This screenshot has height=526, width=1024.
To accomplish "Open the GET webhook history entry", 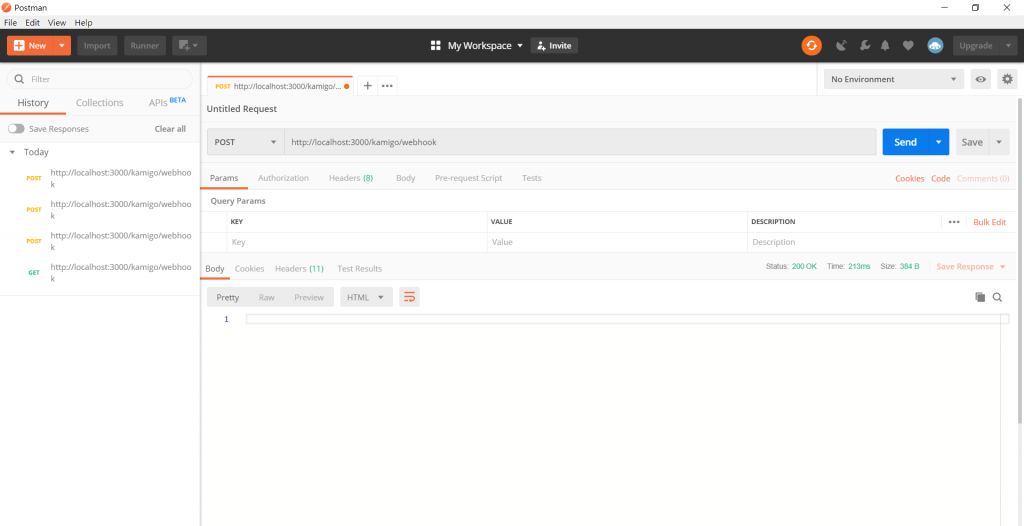I will (x=100, y=272).
